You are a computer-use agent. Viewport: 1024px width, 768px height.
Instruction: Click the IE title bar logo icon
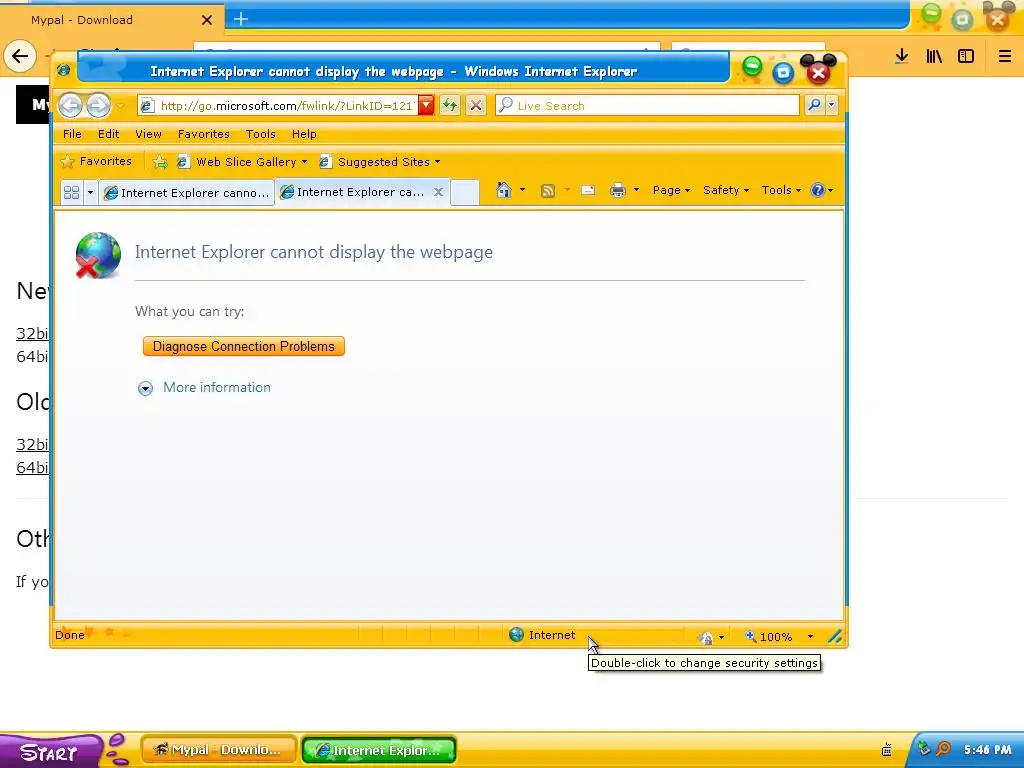(x=63, y=69)
